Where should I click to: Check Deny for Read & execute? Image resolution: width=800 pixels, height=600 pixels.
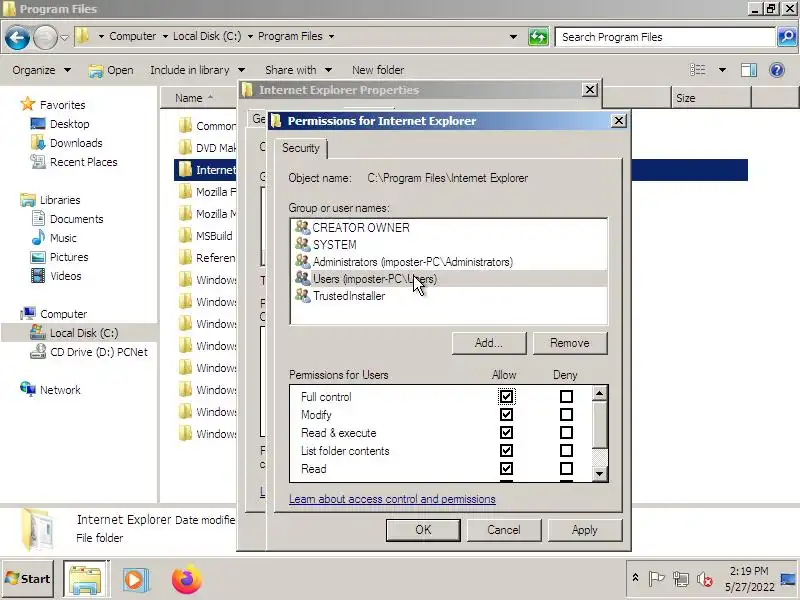click(x=566, y=433)
